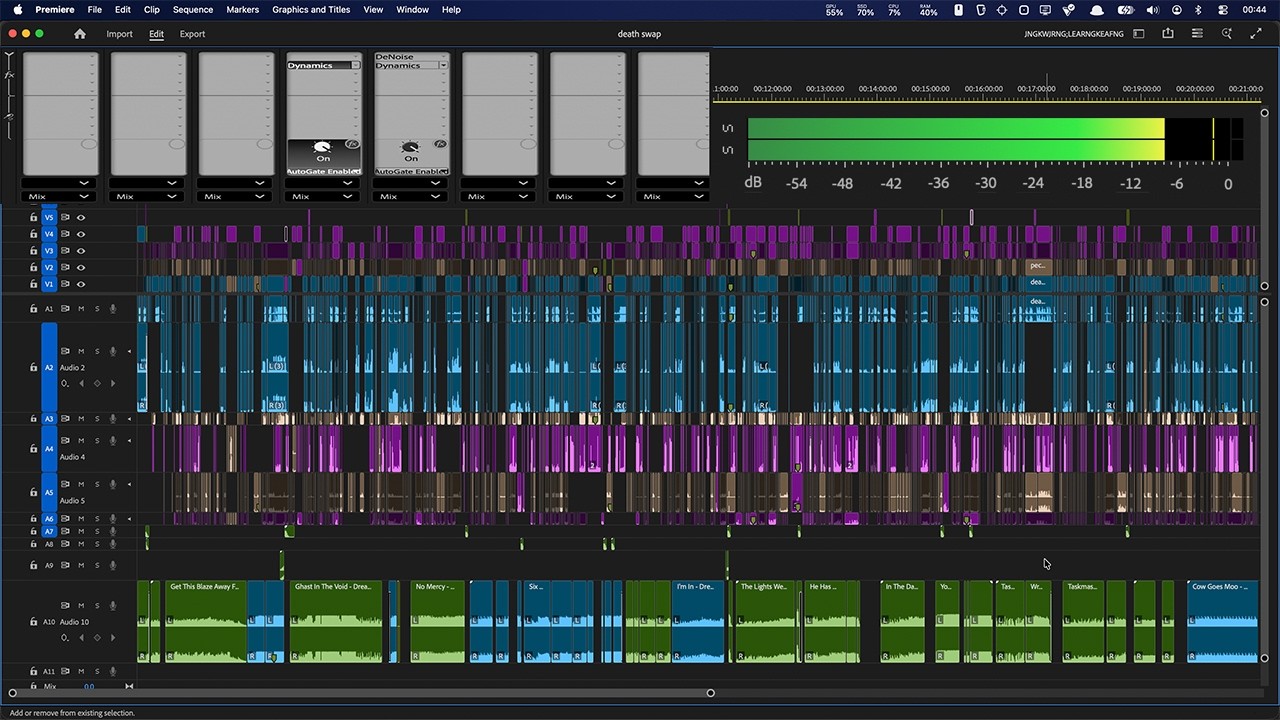Image resolution: width=1280 pixels, height=720 pixels.
Task: Click the share/quick export icon
Action: pyautogui.click(x=1167, y=34)
